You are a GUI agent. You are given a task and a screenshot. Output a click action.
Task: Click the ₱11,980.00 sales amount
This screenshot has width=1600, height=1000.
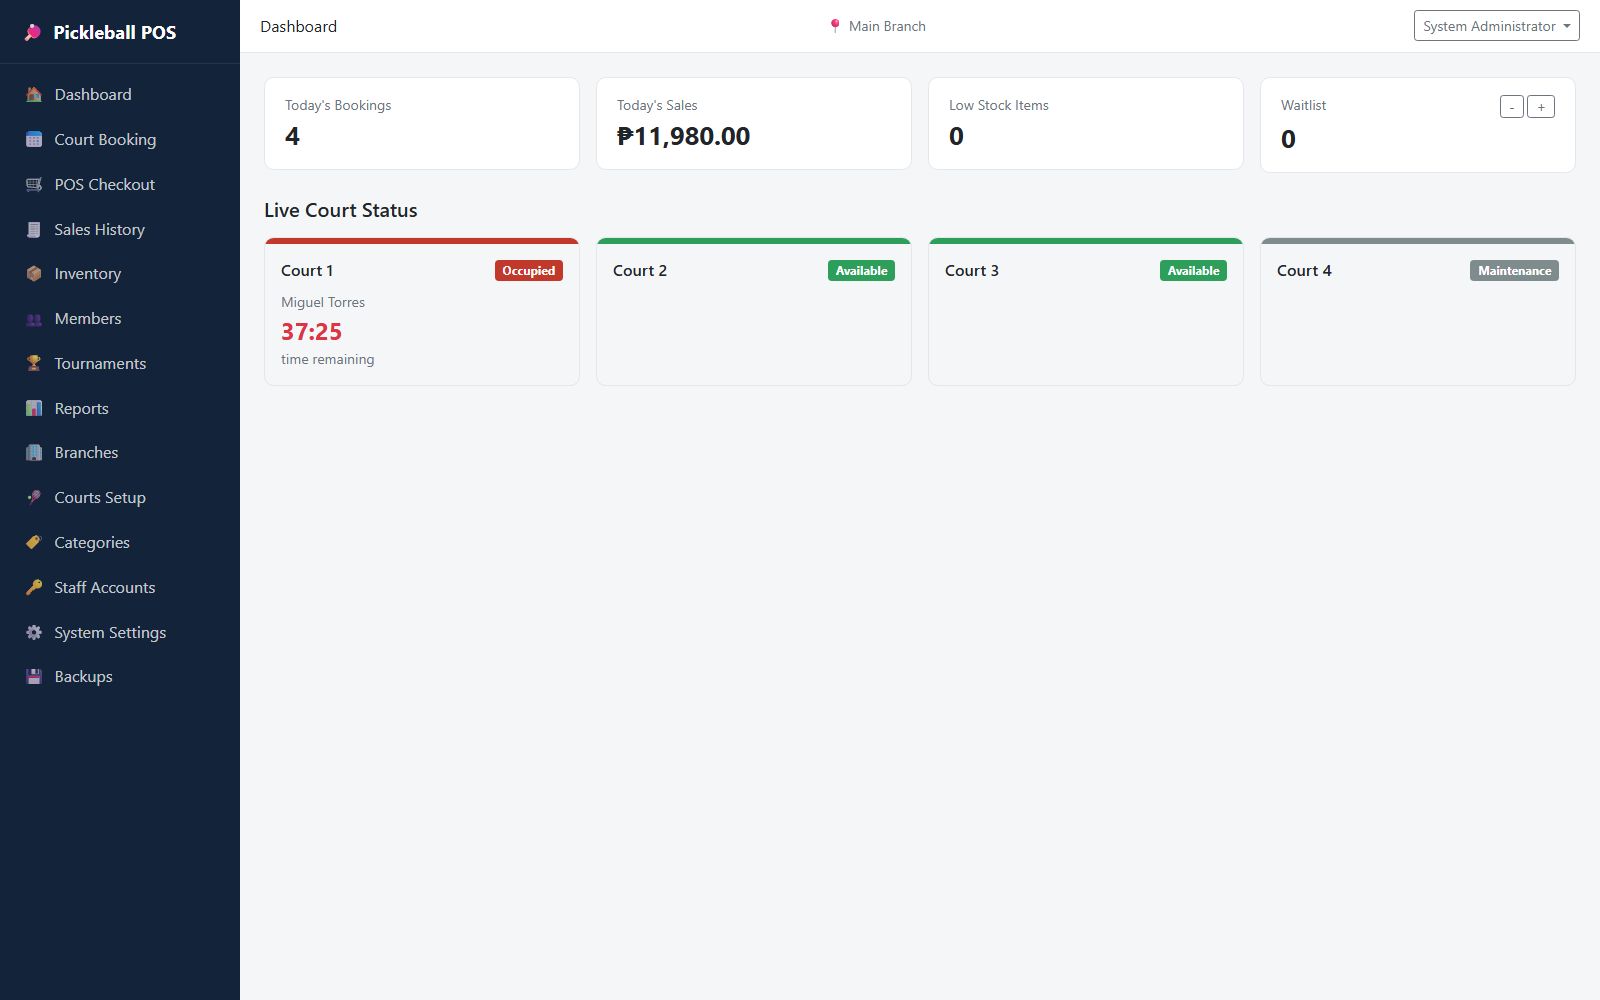(x=684, y=136)
